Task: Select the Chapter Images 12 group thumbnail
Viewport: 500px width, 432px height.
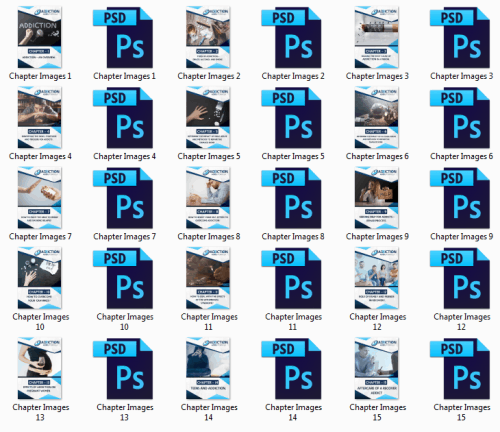Action: tap(377, 278)
